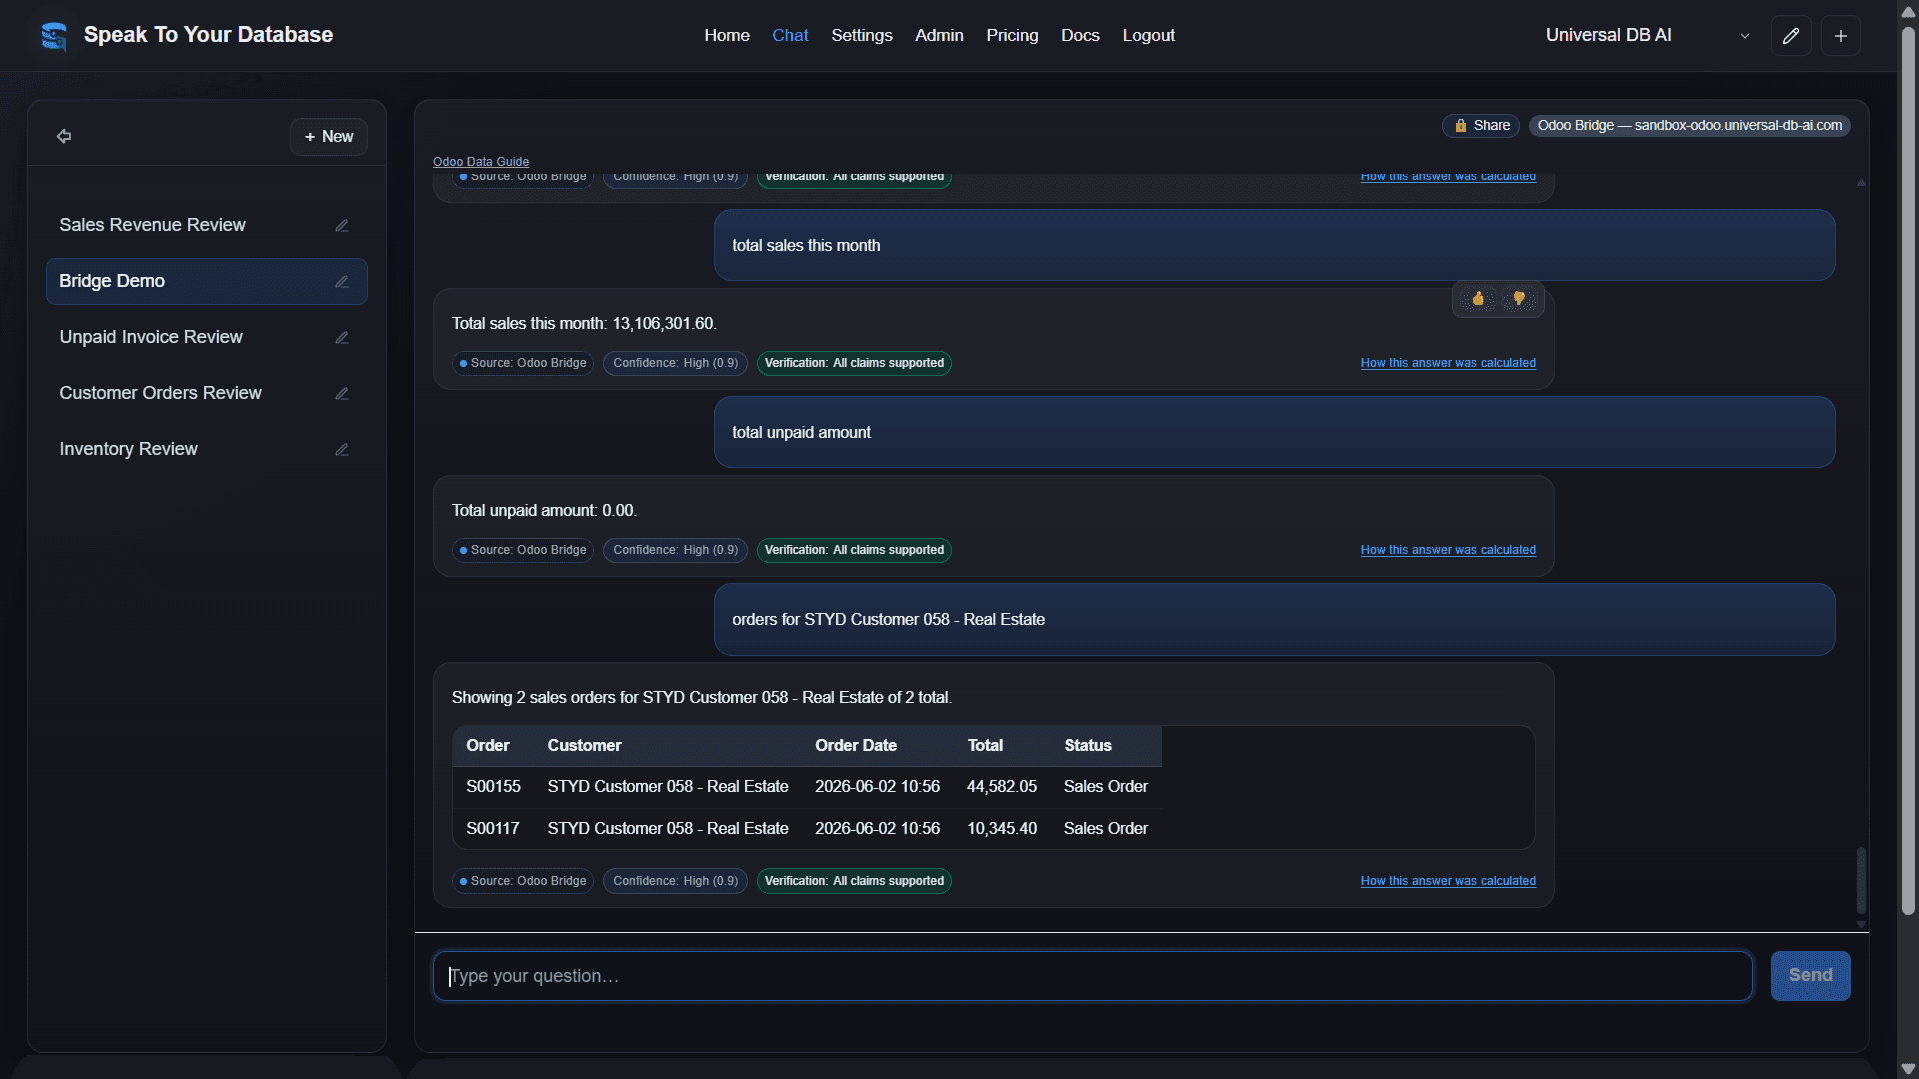Click rename pencil beside Sales Revenue Review
The height and width of the screenshot is (1079, 1919).
pos(342,226)
